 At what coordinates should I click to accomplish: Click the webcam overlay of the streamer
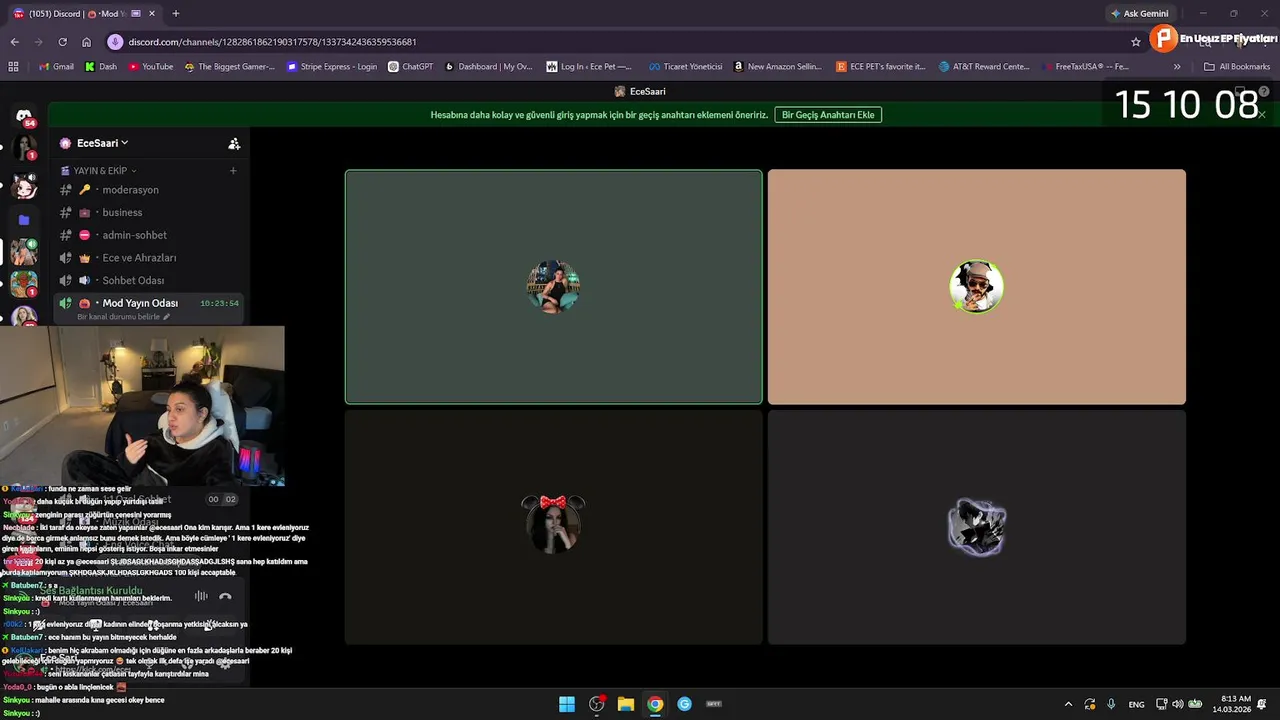(x=142, y=406)
